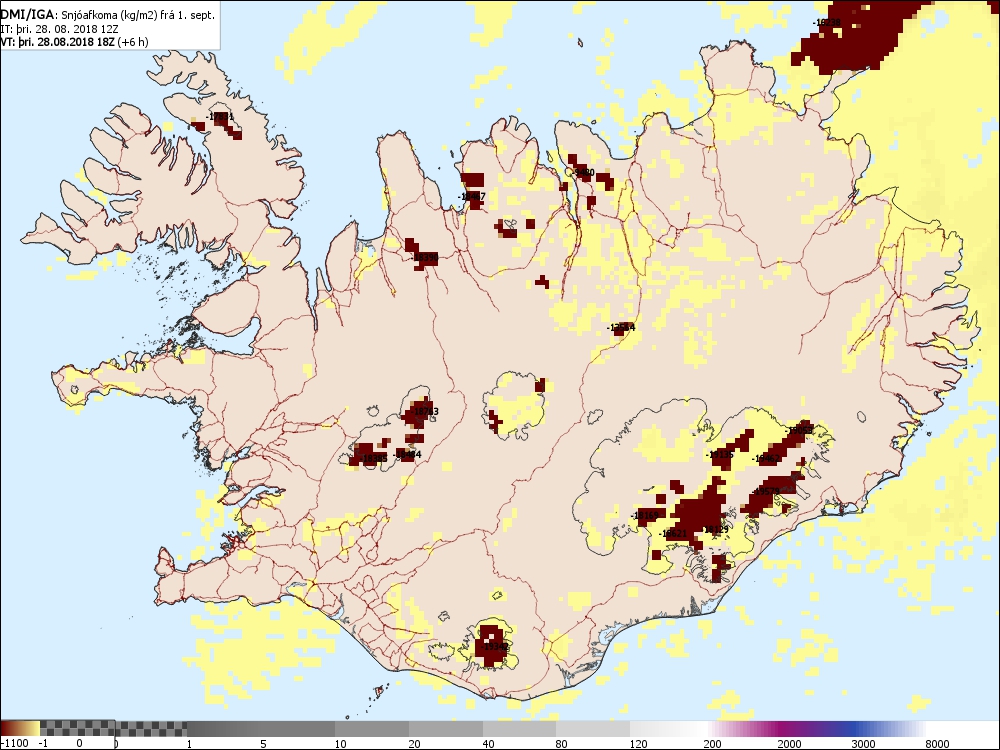Select the -16621 value label
Screen dimensions: 1000x750
pyautogui.click(x=673, y=533)
